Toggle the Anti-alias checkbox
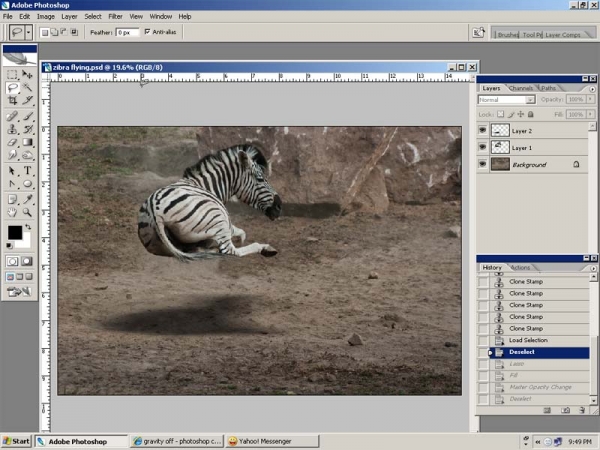 point(147,32)
